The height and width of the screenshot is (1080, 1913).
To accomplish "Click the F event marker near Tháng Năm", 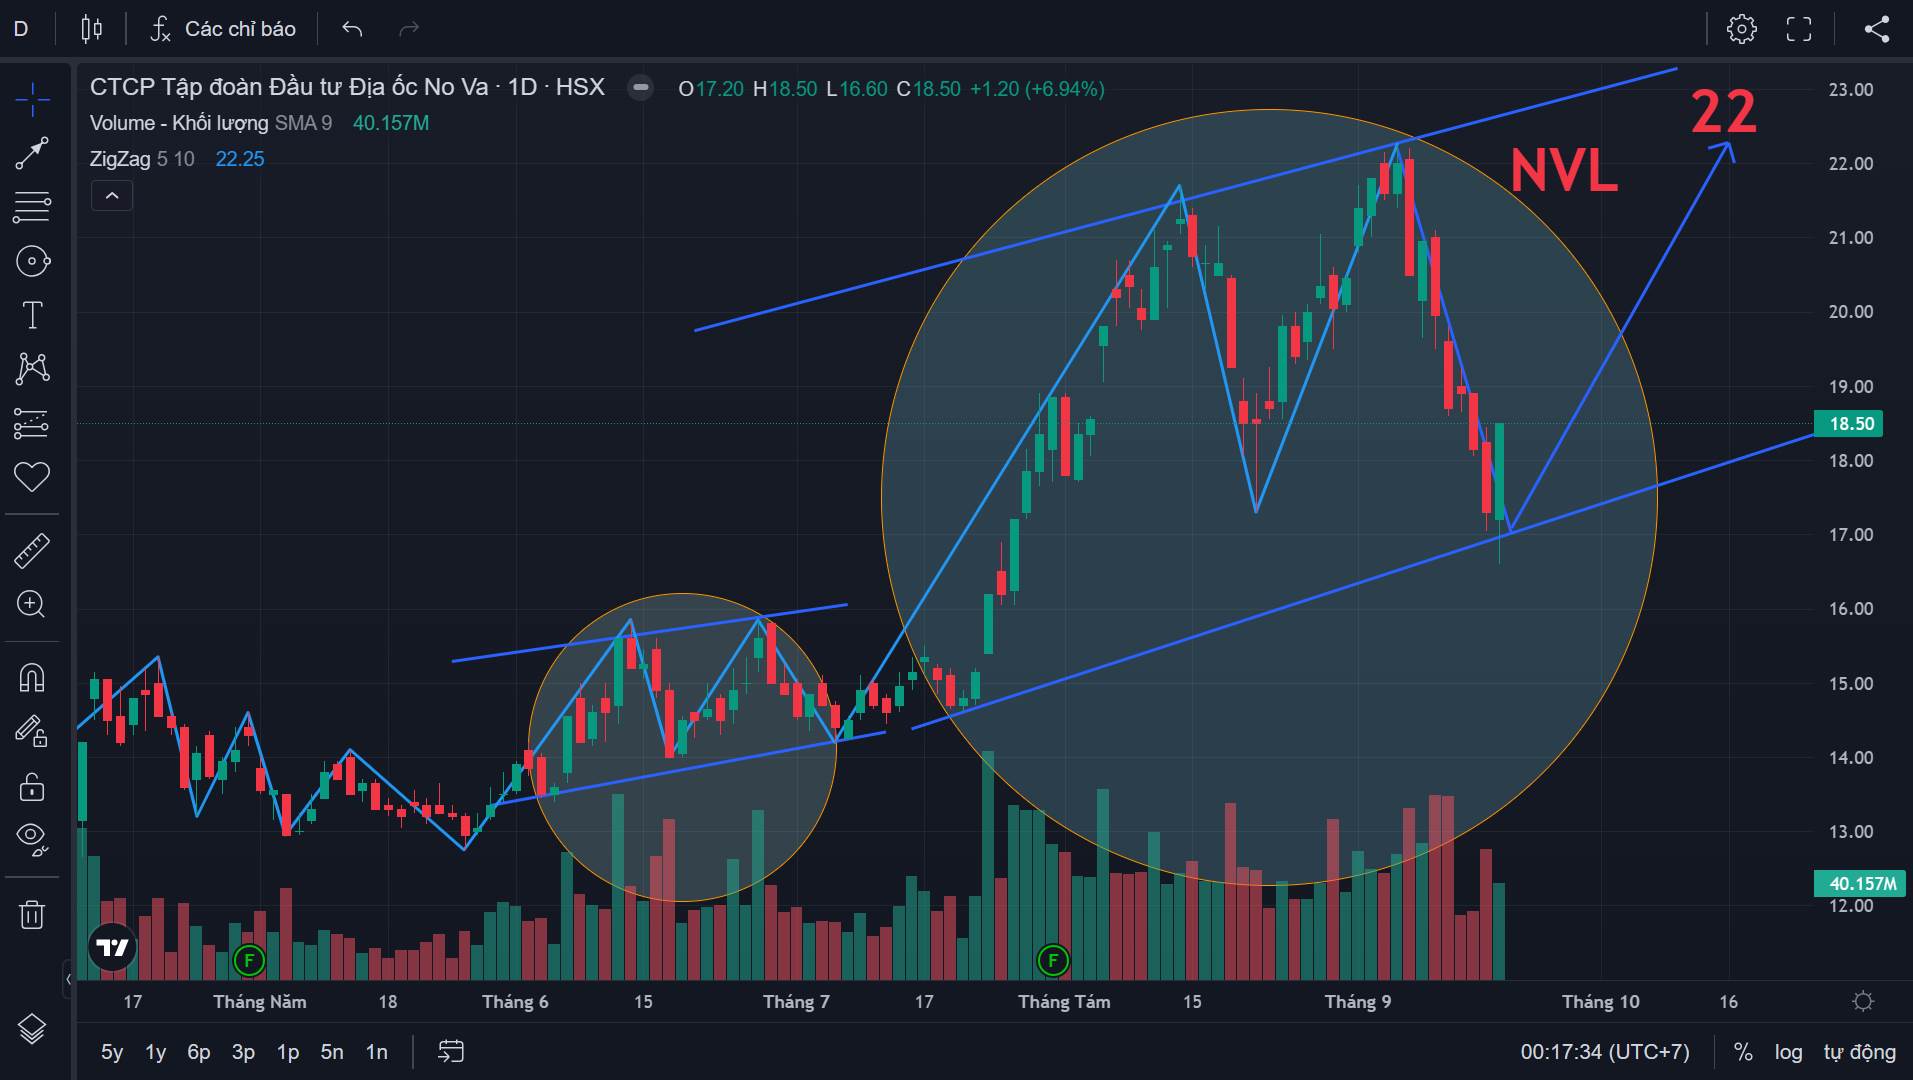I will click(x=248, y=961).
